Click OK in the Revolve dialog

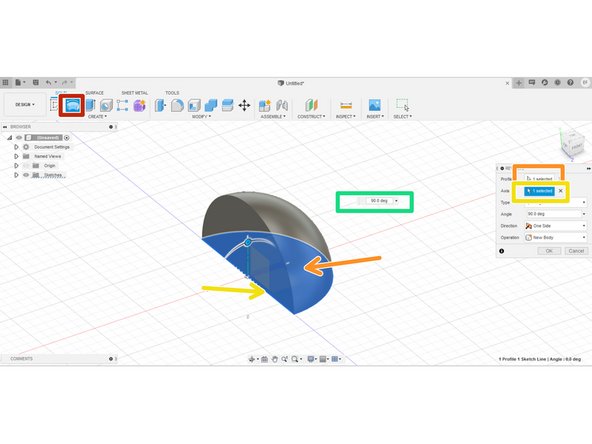point(549,251)
